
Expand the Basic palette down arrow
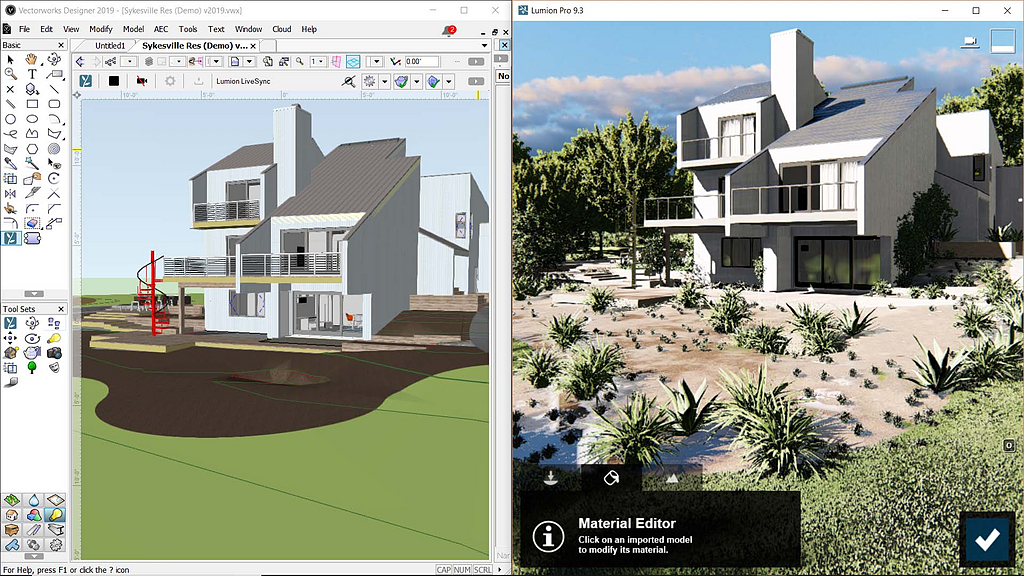tap(34, 294)
